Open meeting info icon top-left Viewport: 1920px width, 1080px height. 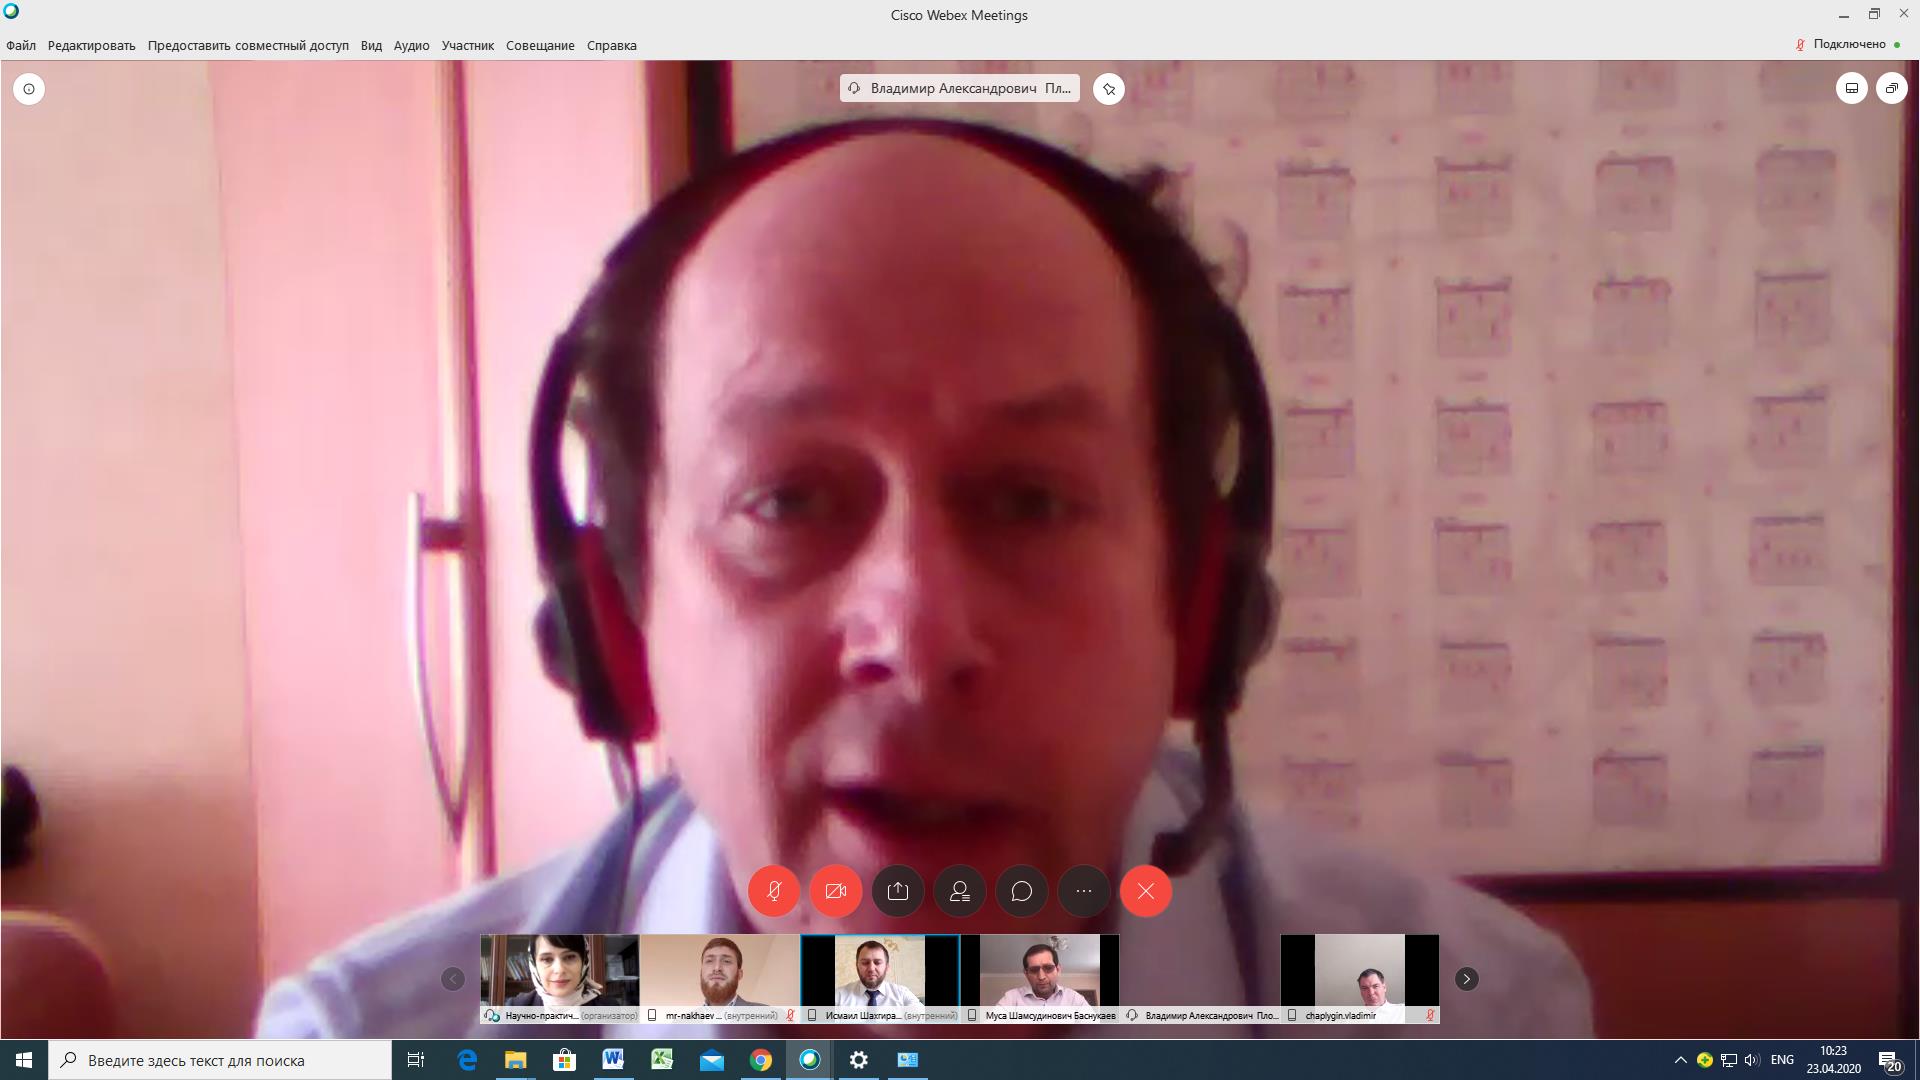pos(29,89)
